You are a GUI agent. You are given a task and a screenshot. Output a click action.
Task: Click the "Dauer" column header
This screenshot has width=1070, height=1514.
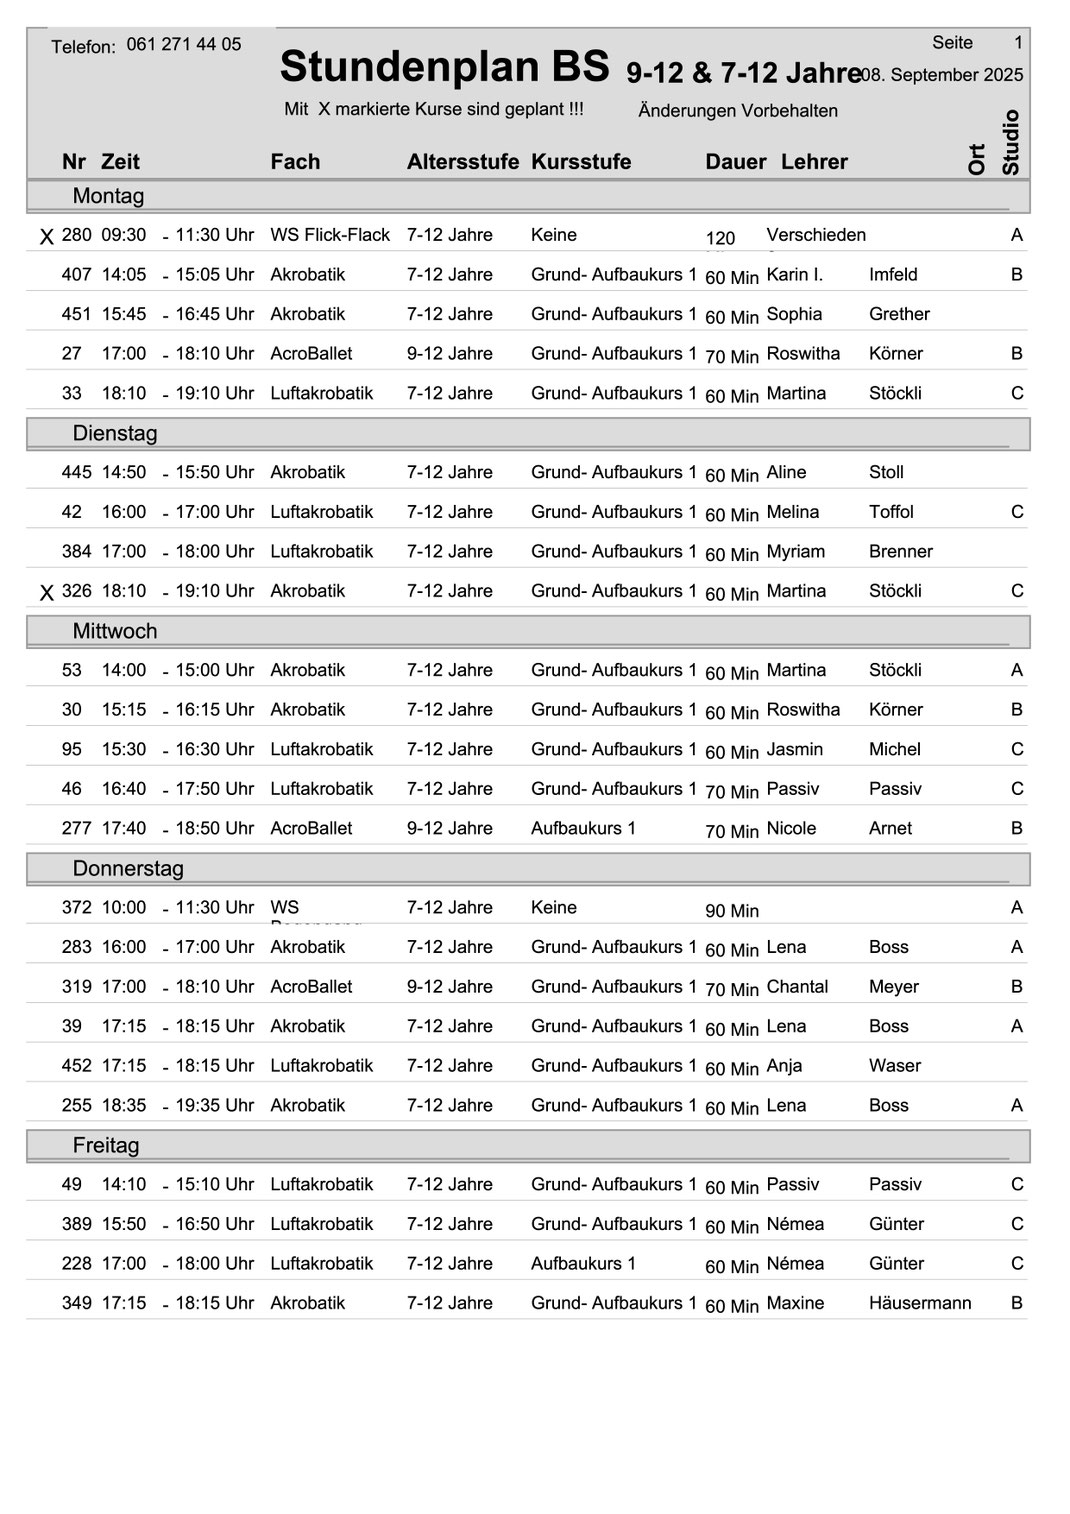[x=735, y=162]
